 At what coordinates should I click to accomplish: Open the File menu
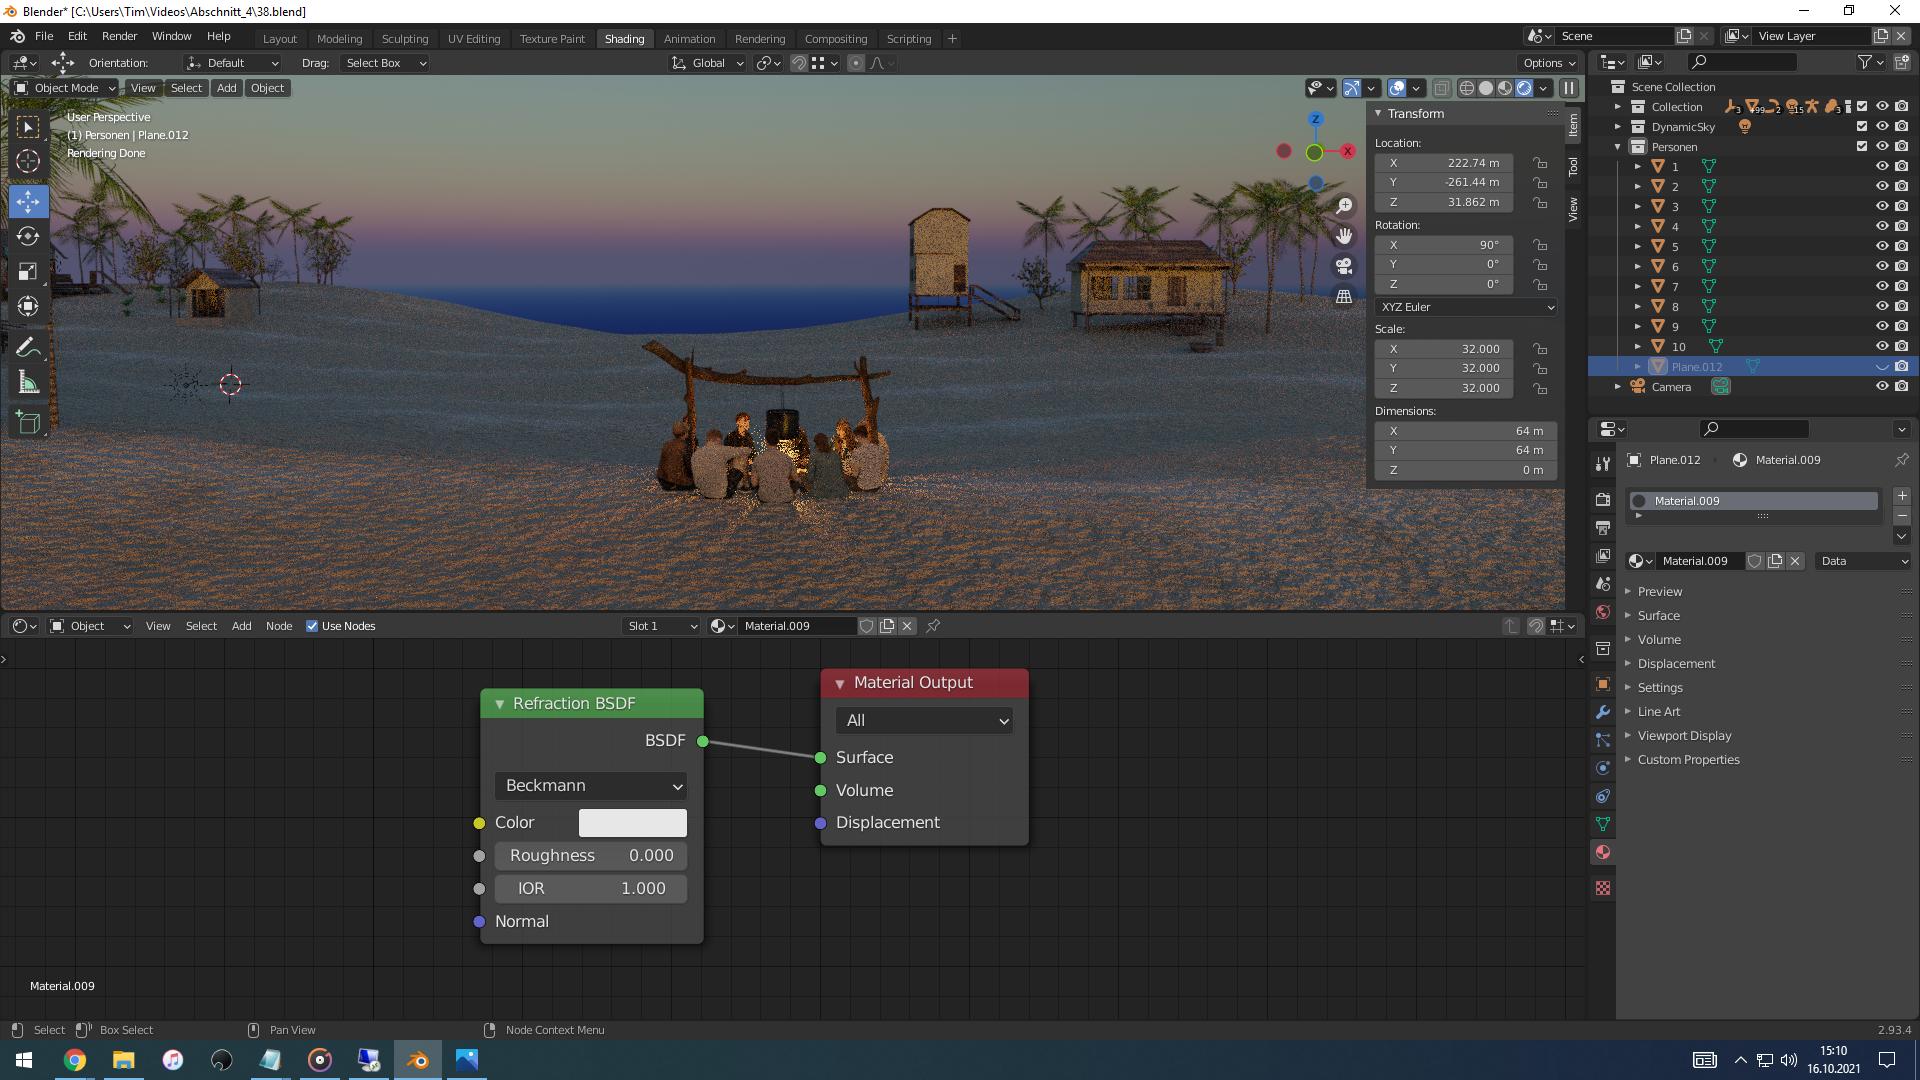pyautogui.click(x=44, y=36)
